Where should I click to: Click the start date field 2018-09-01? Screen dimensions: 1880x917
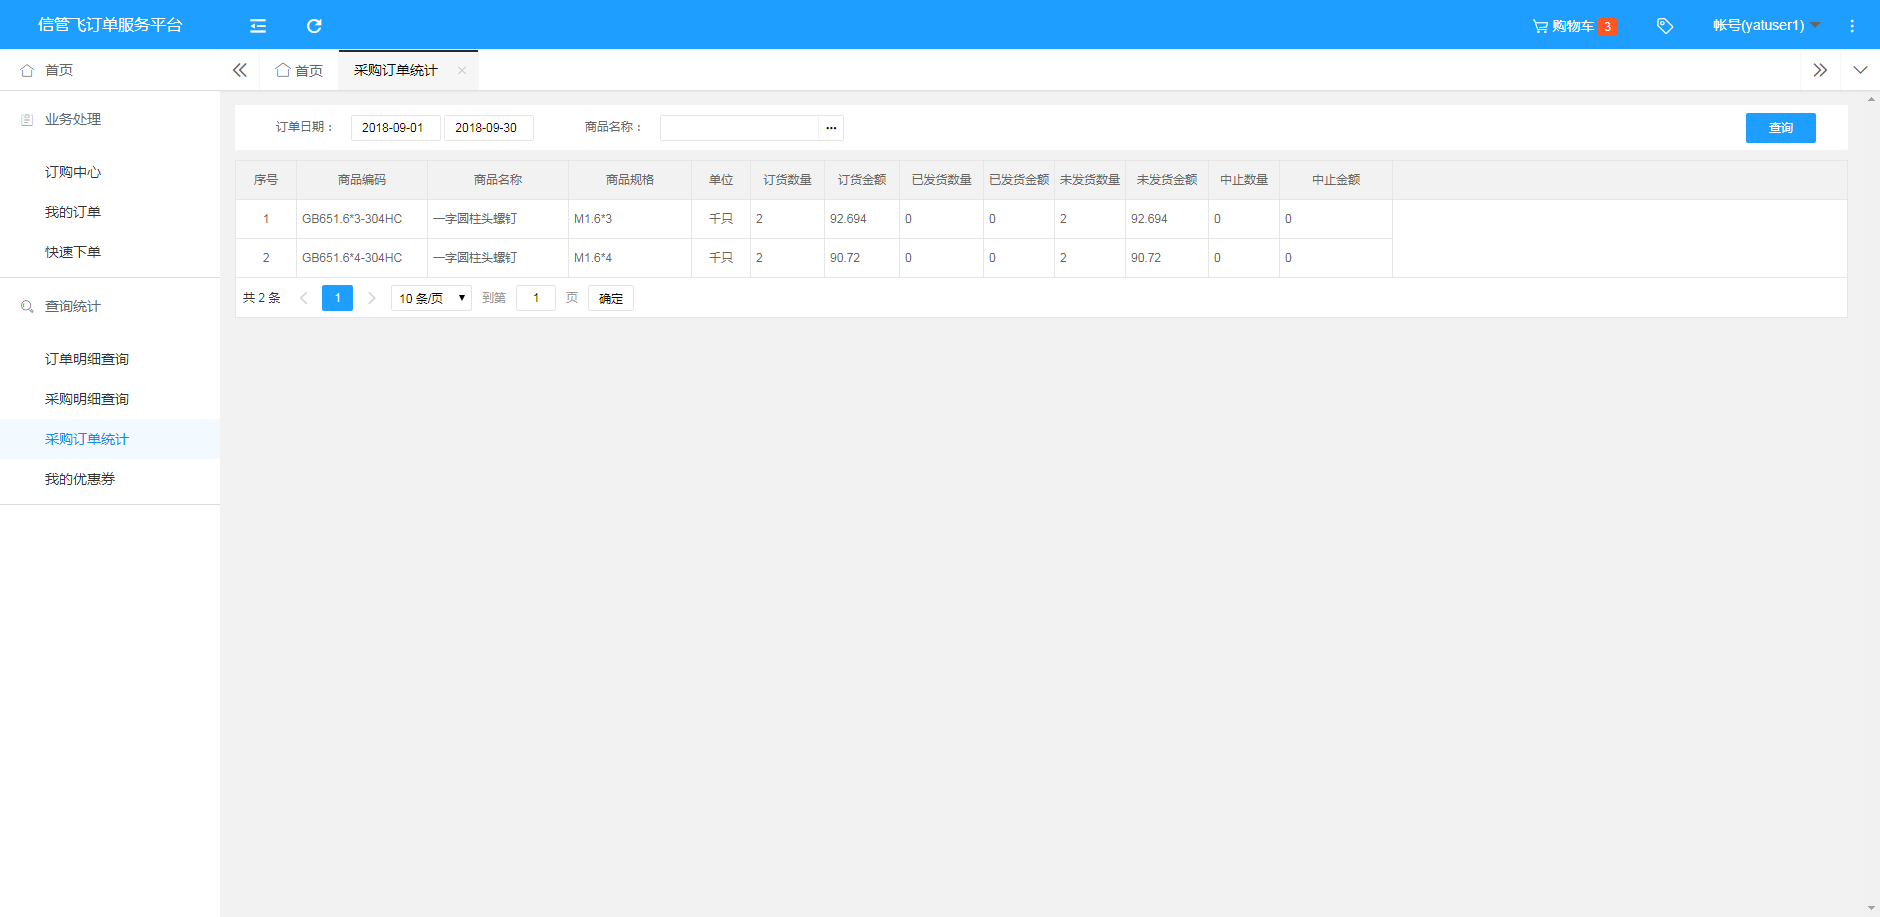click(x=395, y=128)
